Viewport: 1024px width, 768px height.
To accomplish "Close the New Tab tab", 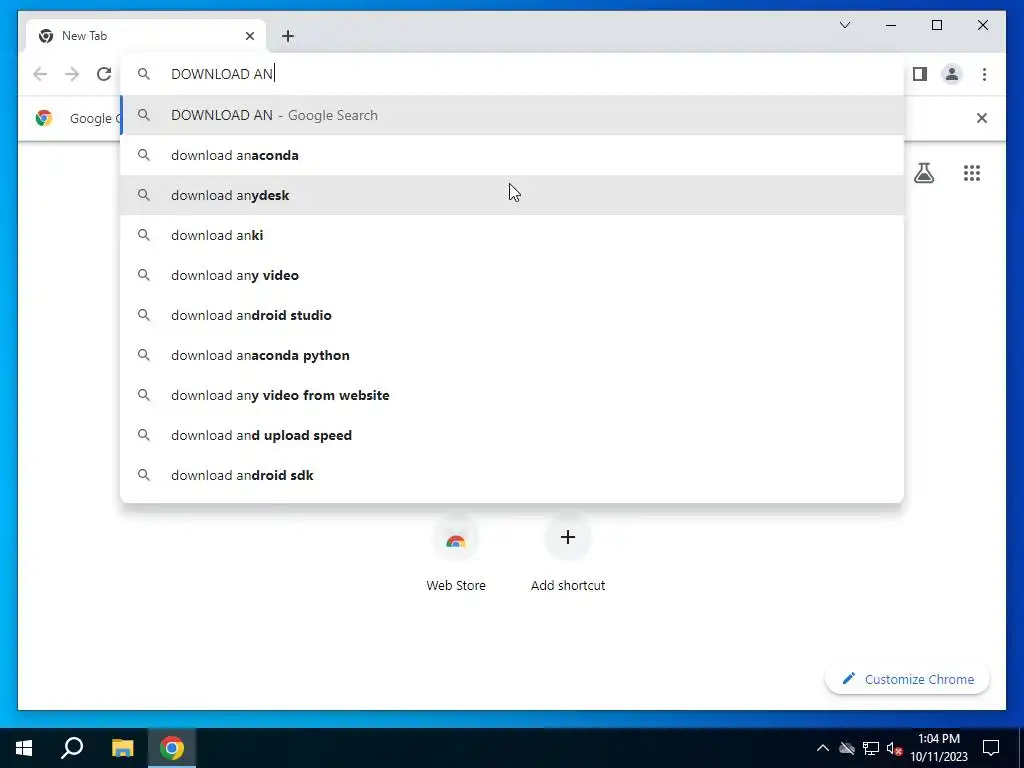I will 249,36.
